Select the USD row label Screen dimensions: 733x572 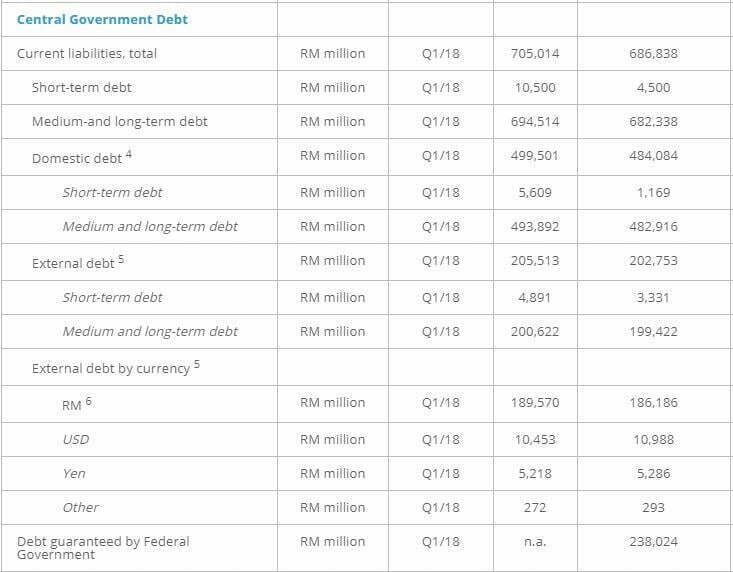[76, 440]
